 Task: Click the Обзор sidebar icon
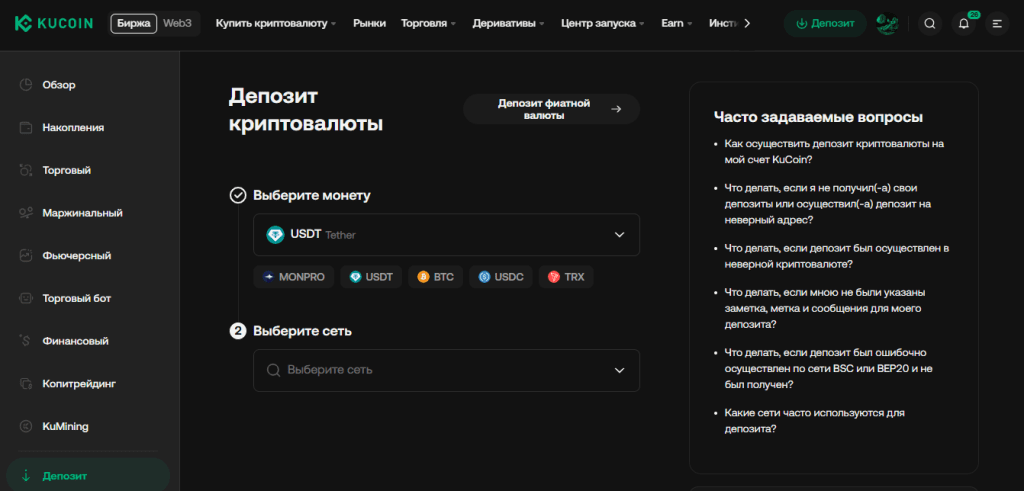25,85
